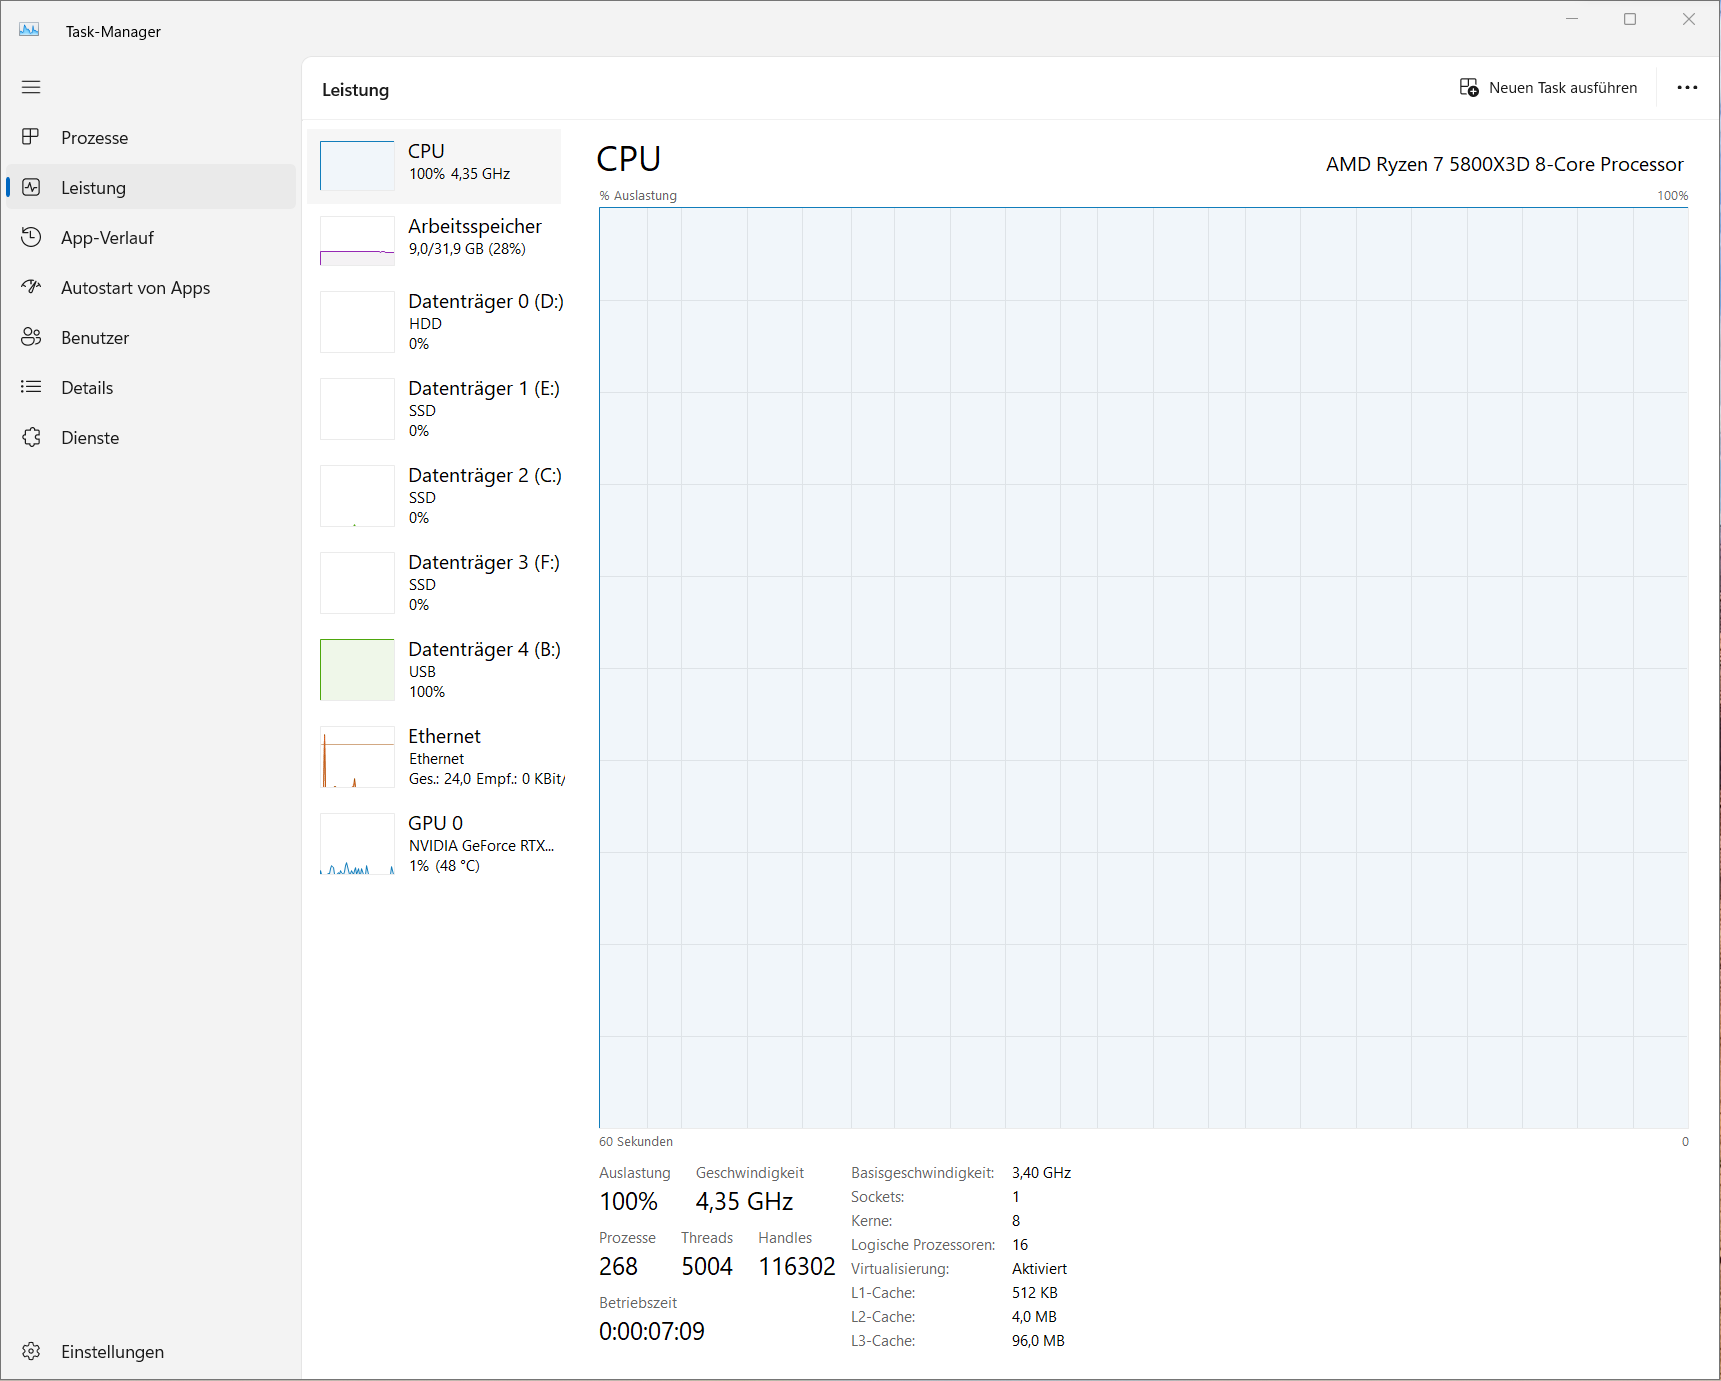Viewport: 1721px width, 1381px height.
Task: Click the '0:00:07:09' Betriebszeit value
Action: click(651, 1331)
